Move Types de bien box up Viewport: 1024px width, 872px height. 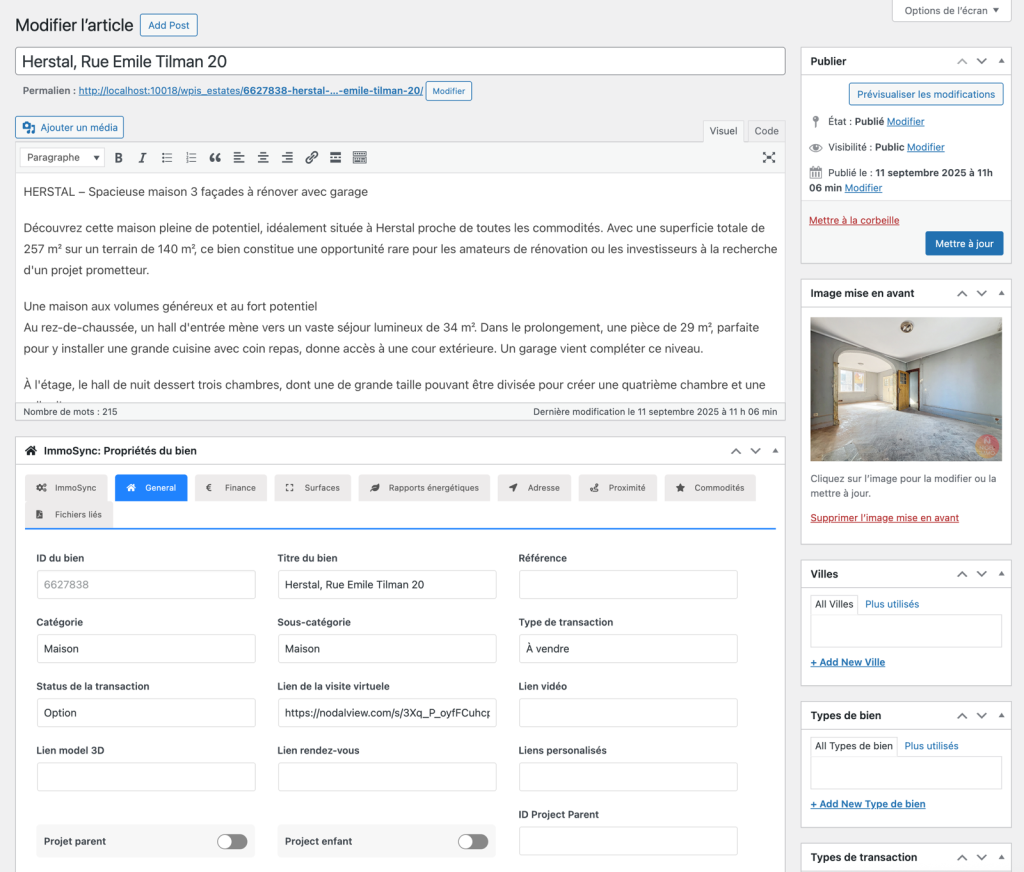tap(962, 716)
